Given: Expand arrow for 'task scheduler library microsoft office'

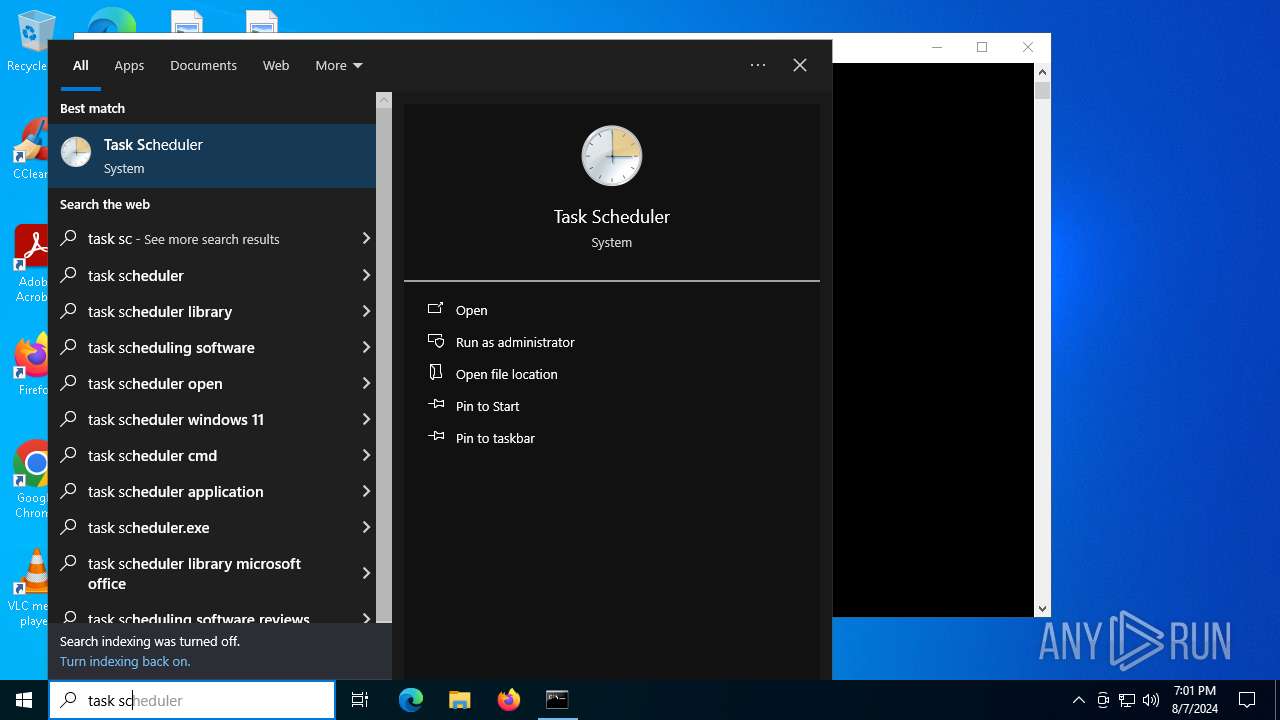Looking at the screenshot, I should [366, 573].
